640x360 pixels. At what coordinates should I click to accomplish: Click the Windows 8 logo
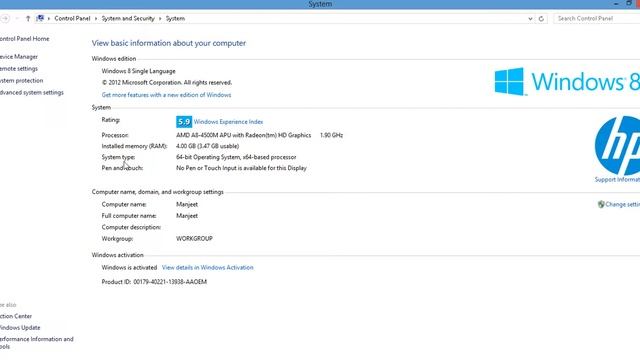(x=567, y=82)
